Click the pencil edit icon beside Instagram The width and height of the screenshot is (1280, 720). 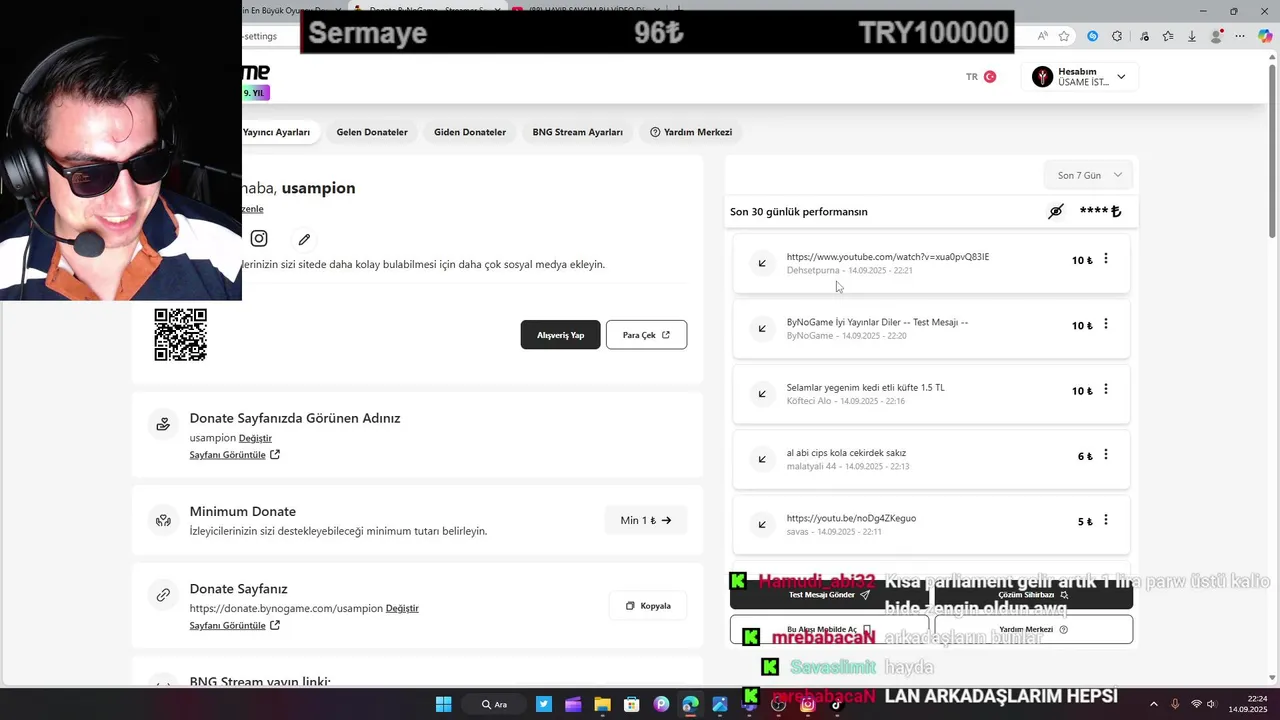pyautogui.click(x=304, y=239)
